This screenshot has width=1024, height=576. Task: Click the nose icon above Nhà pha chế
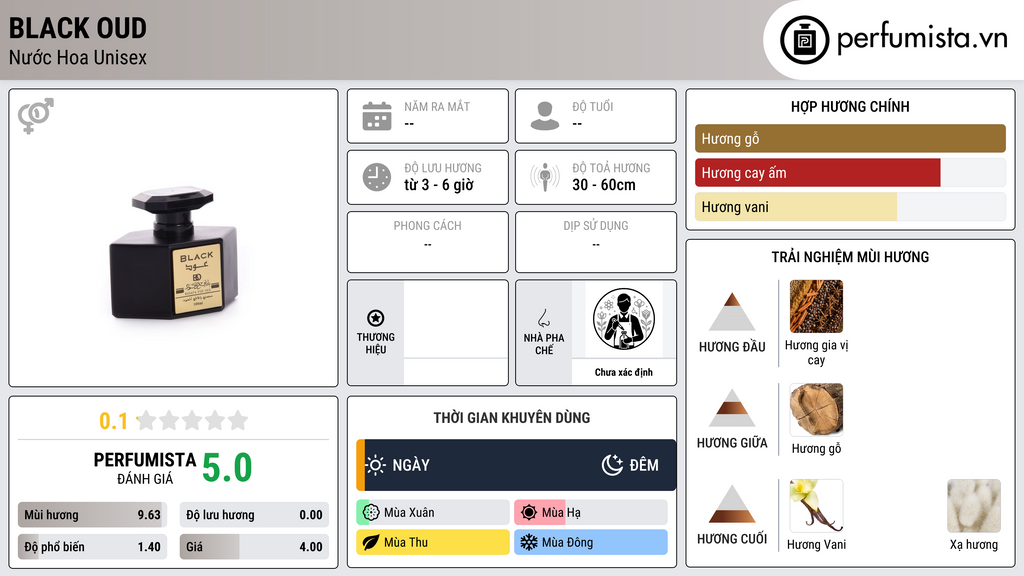[x=543, y=318]
